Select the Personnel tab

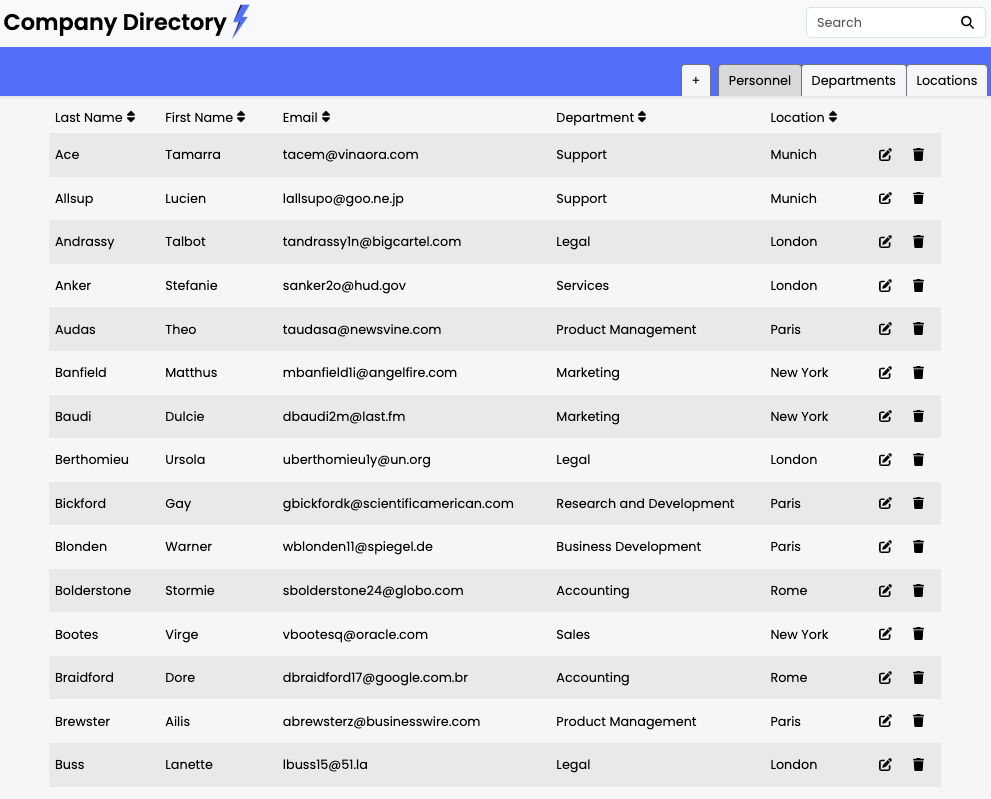coord(759,81)
